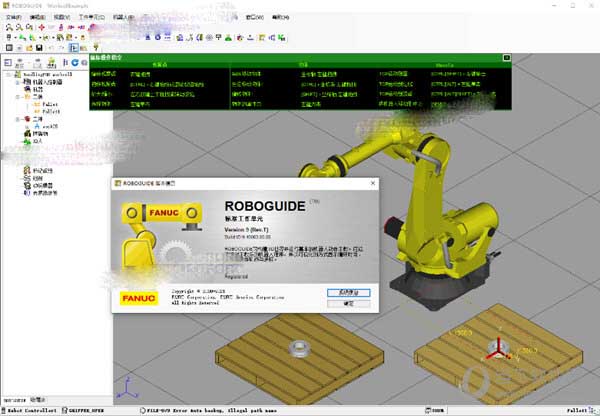This screenshot has height=416, width=600.
Task: Open the Cell menu
Action: coord(91,17)
